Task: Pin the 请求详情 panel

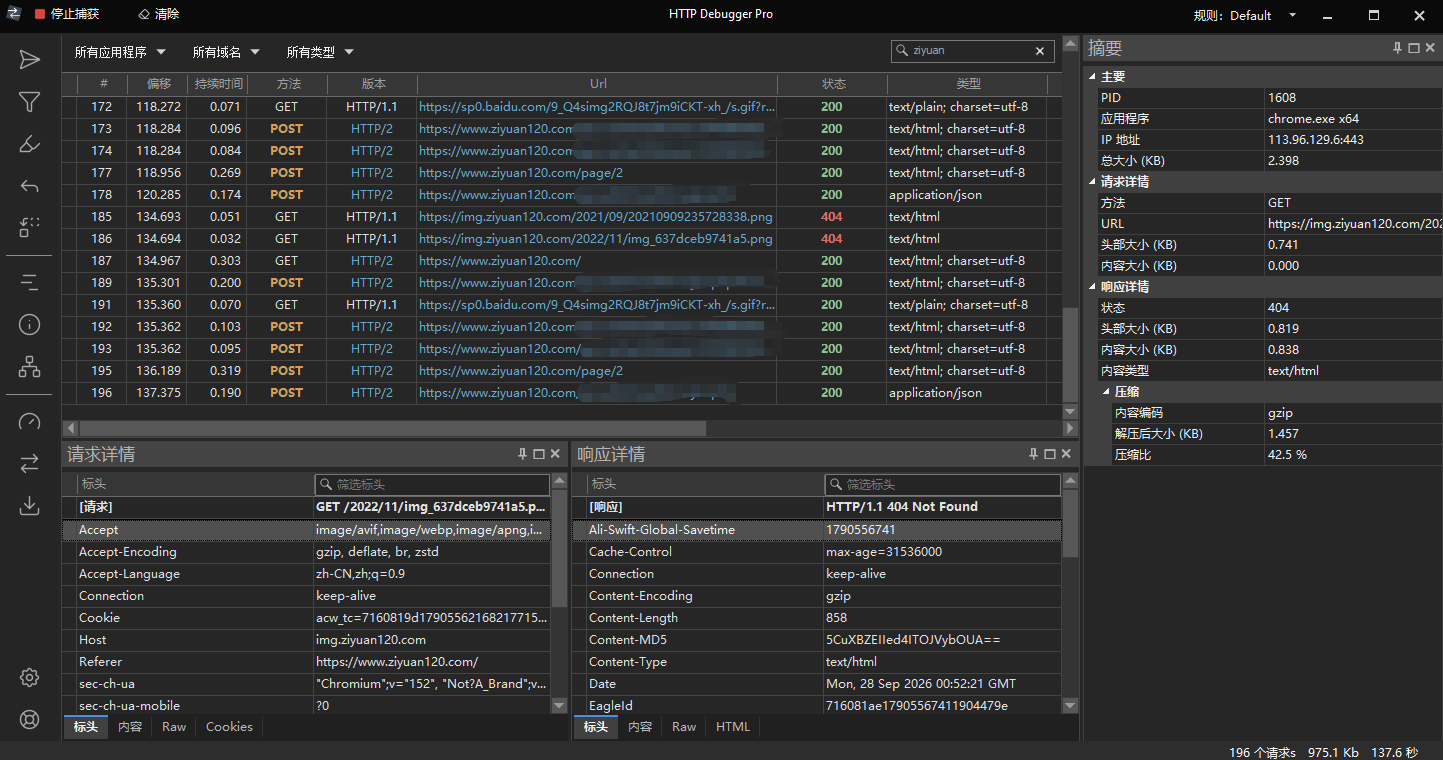Action: (522, 454)
